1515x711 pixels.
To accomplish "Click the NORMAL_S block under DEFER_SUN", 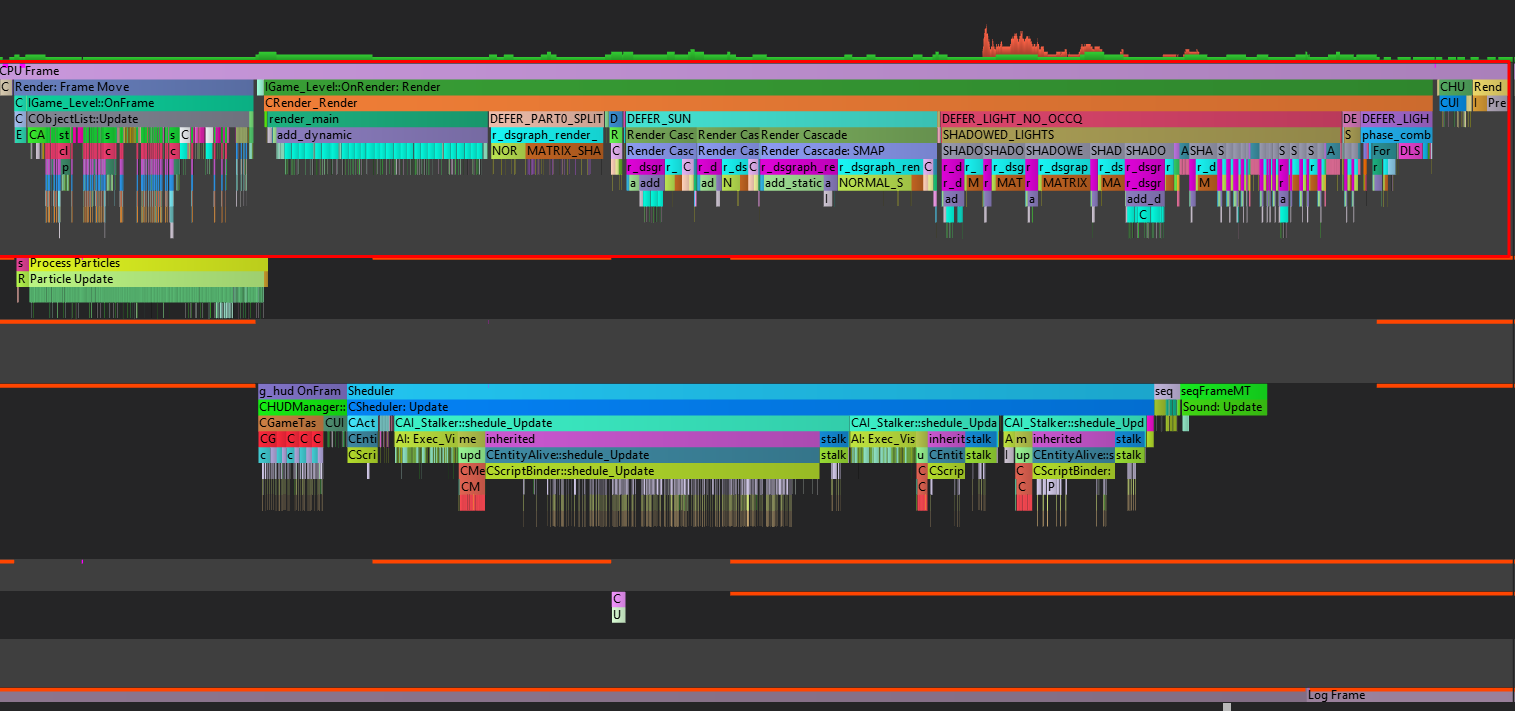I will (x=879, y=183).
